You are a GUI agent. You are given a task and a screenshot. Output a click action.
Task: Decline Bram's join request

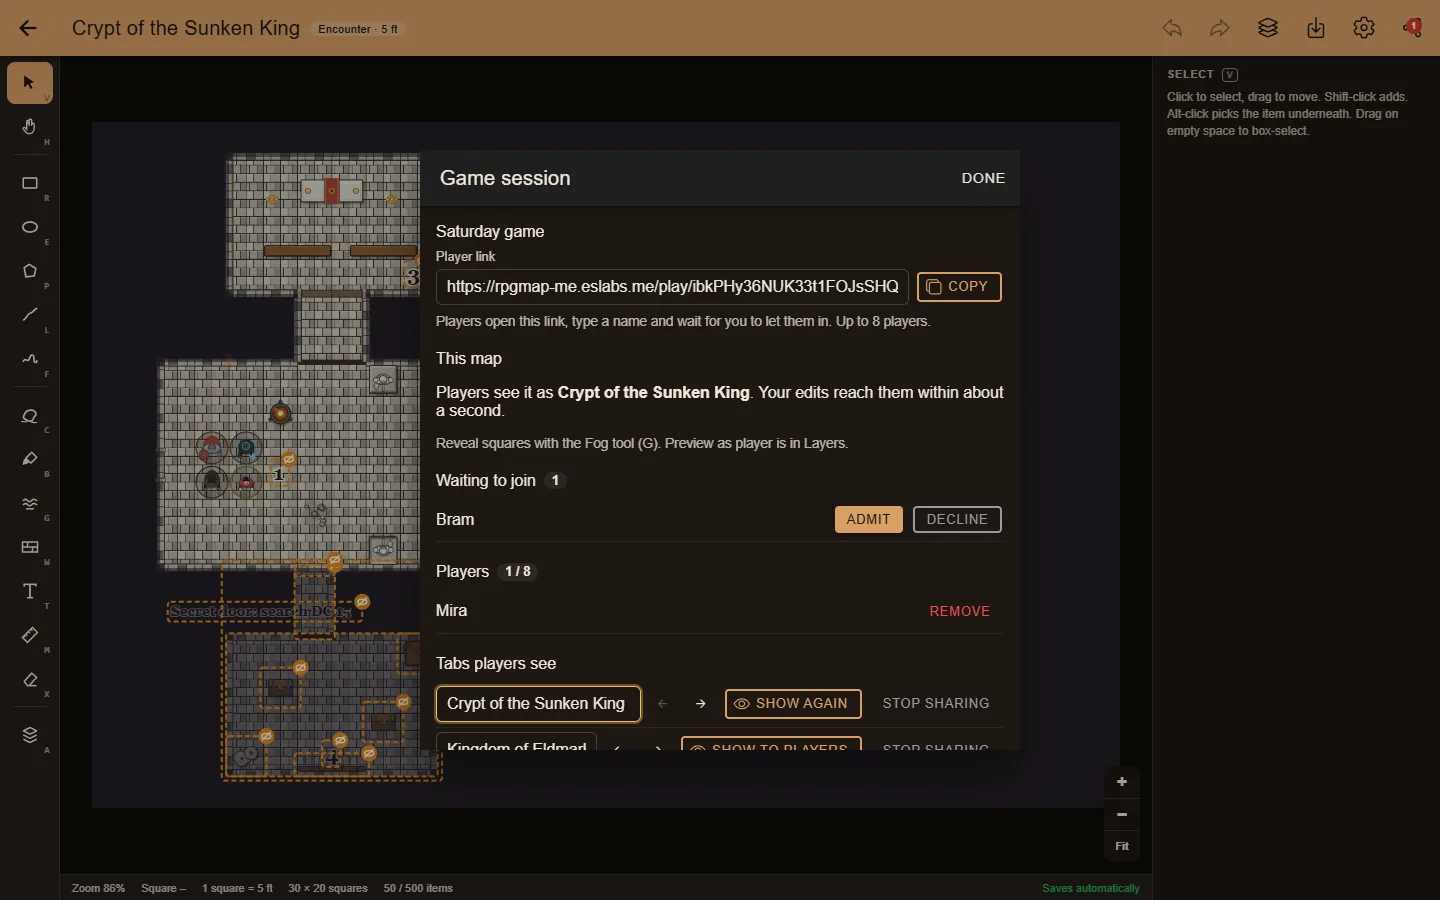[x=957, y=520]
